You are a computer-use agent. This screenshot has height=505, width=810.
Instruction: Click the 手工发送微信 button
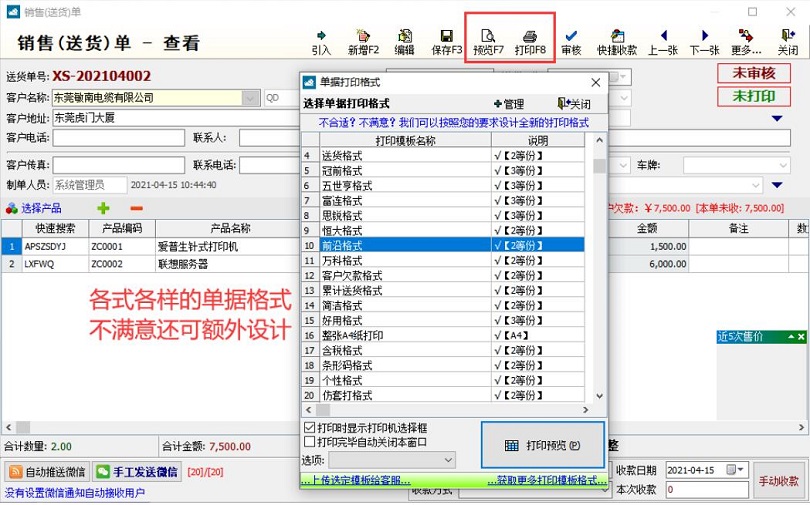[140, 472]
